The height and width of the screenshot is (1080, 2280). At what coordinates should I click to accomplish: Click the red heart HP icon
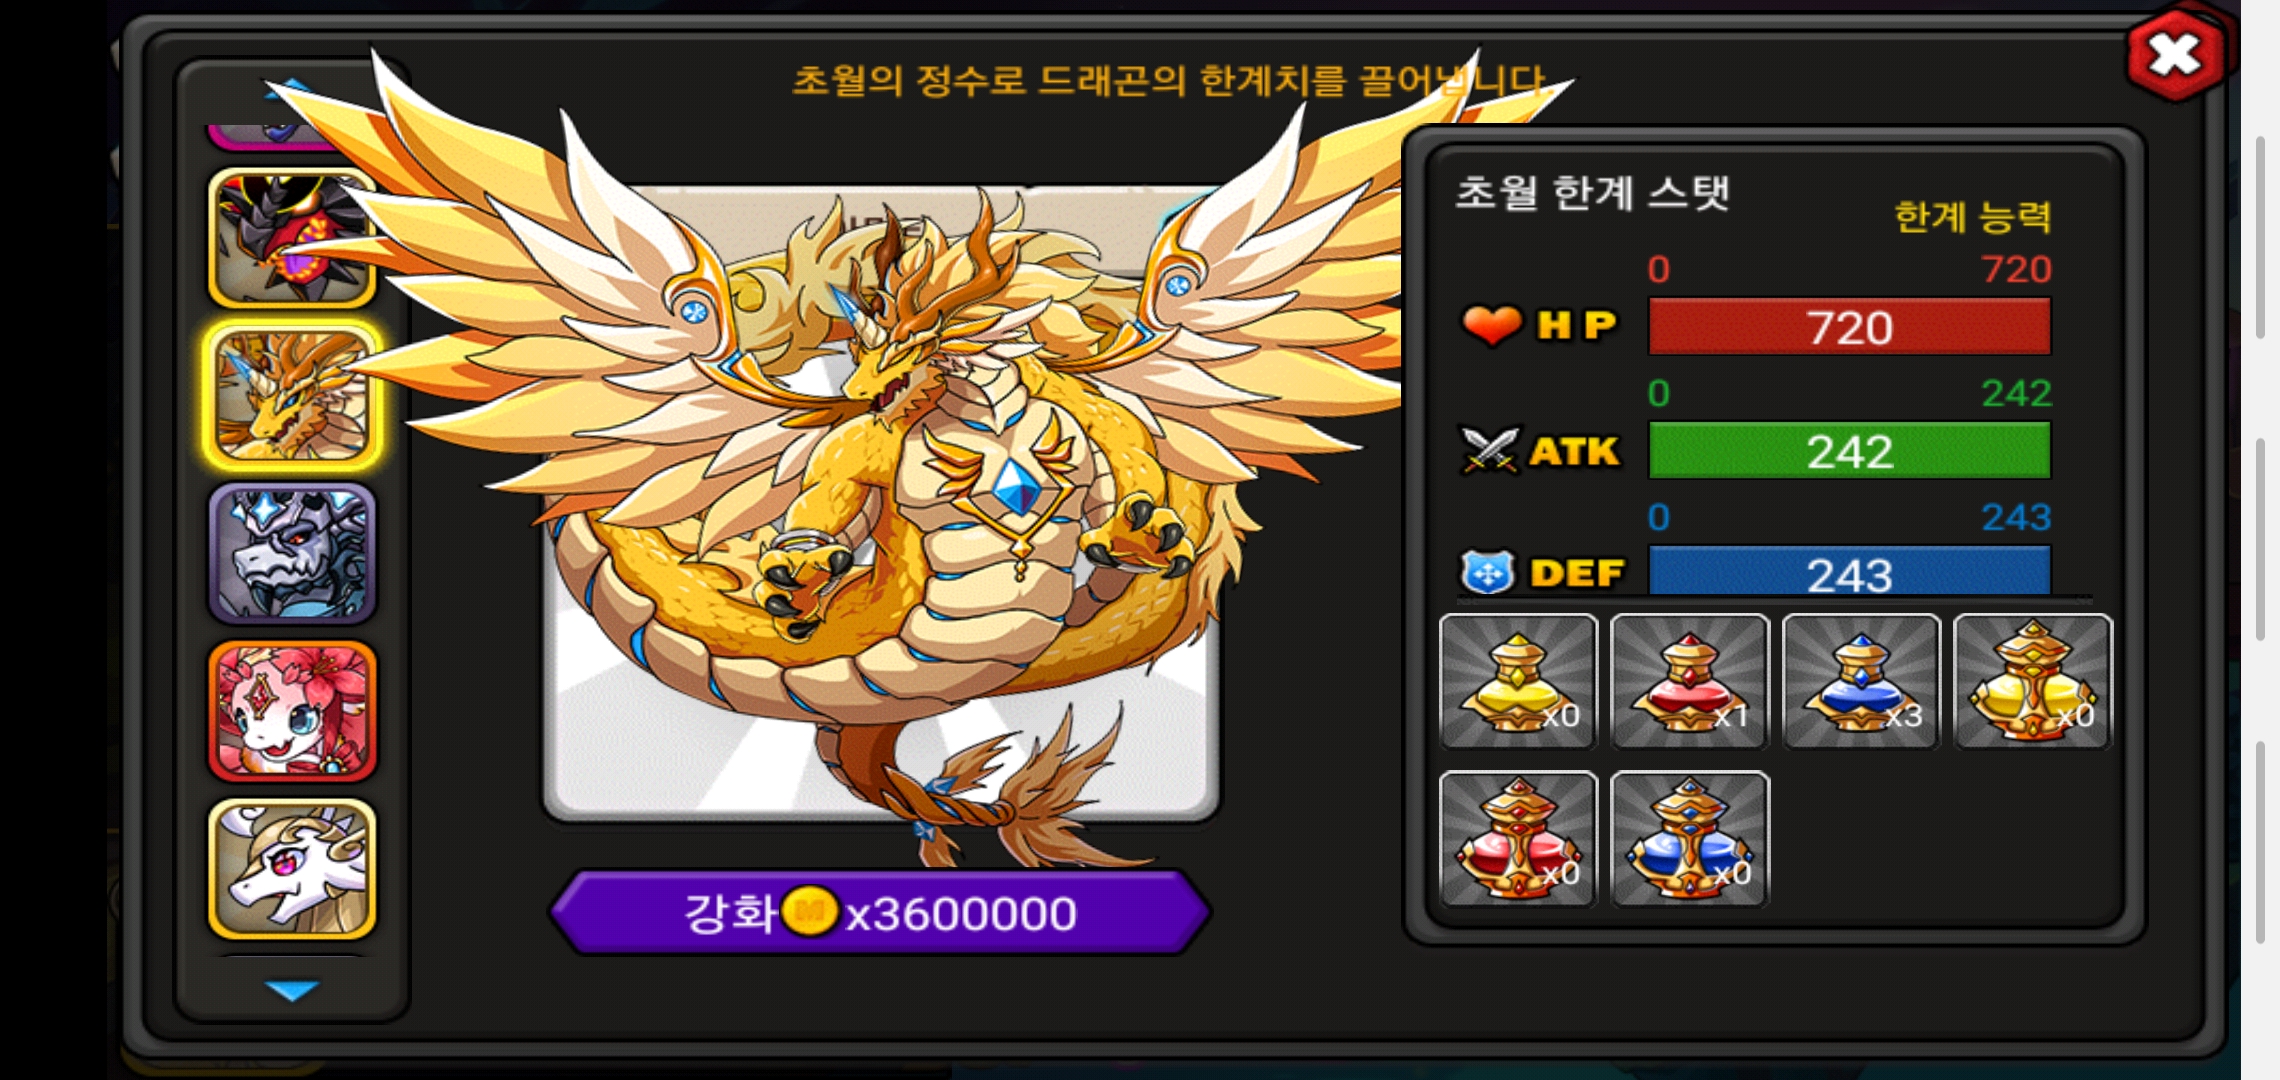tap(1491, 325)
